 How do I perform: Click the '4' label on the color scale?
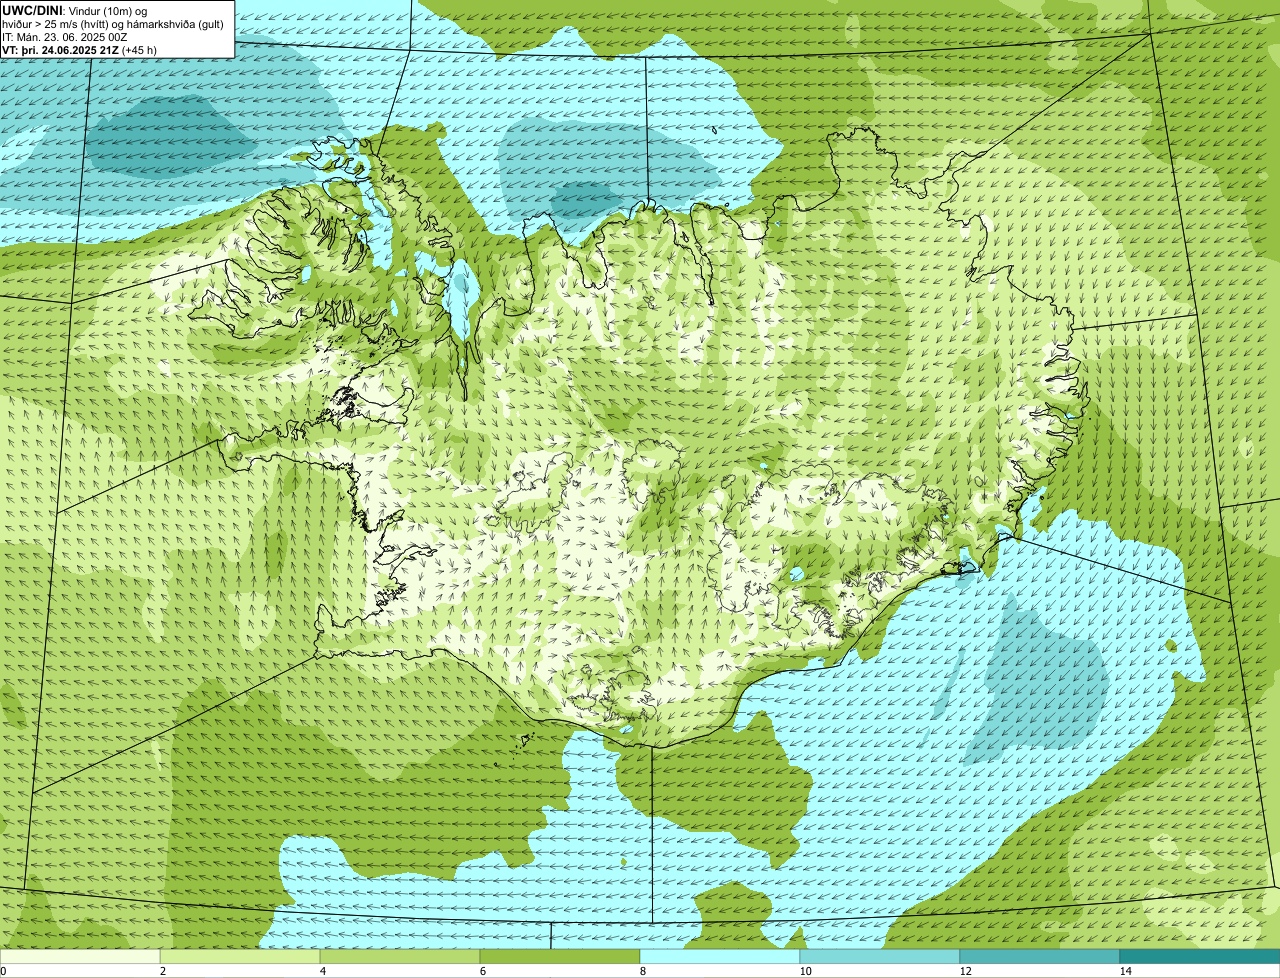click(322, 971)
